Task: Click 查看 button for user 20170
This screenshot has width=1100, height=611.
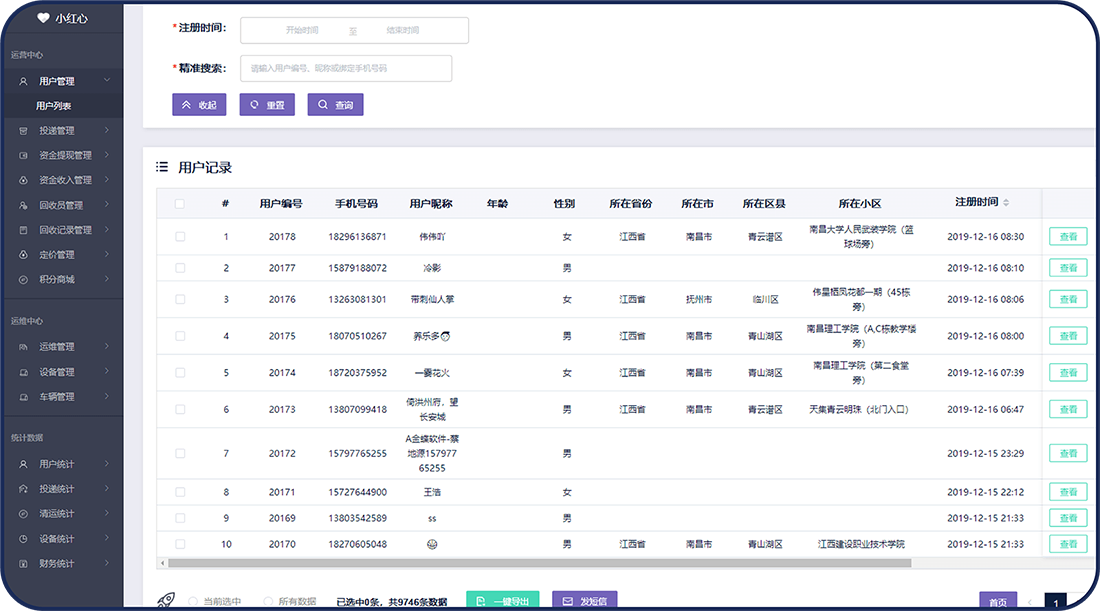Action: (1068, 544)
